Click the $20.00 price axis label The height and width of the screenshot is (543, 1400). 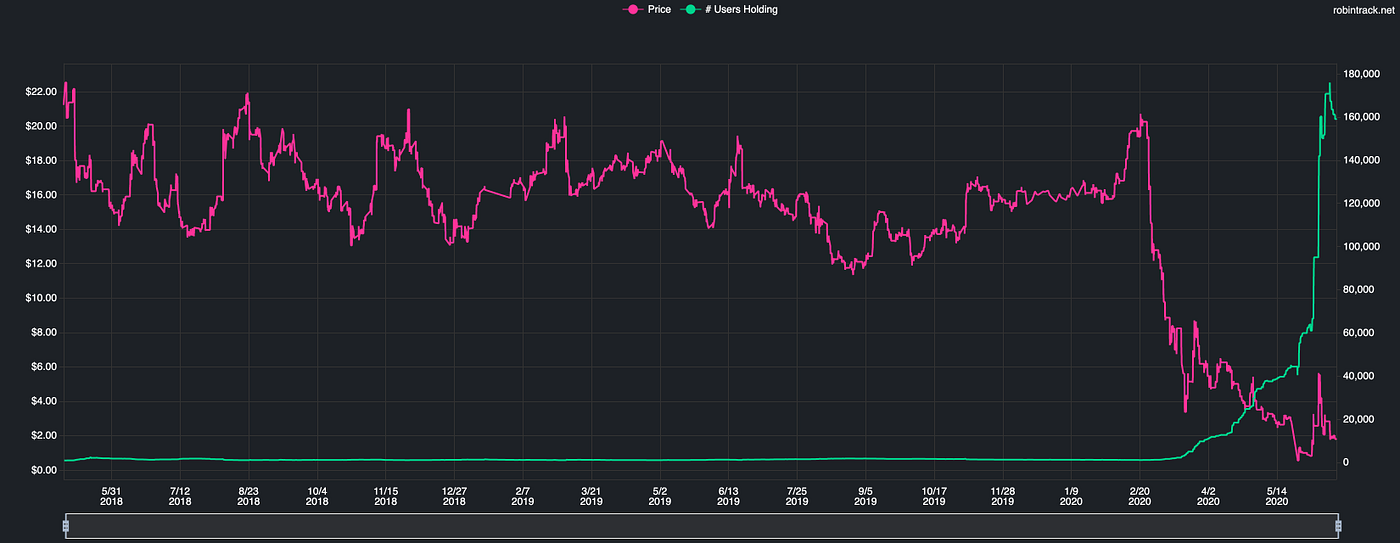[x=39, y=126]
